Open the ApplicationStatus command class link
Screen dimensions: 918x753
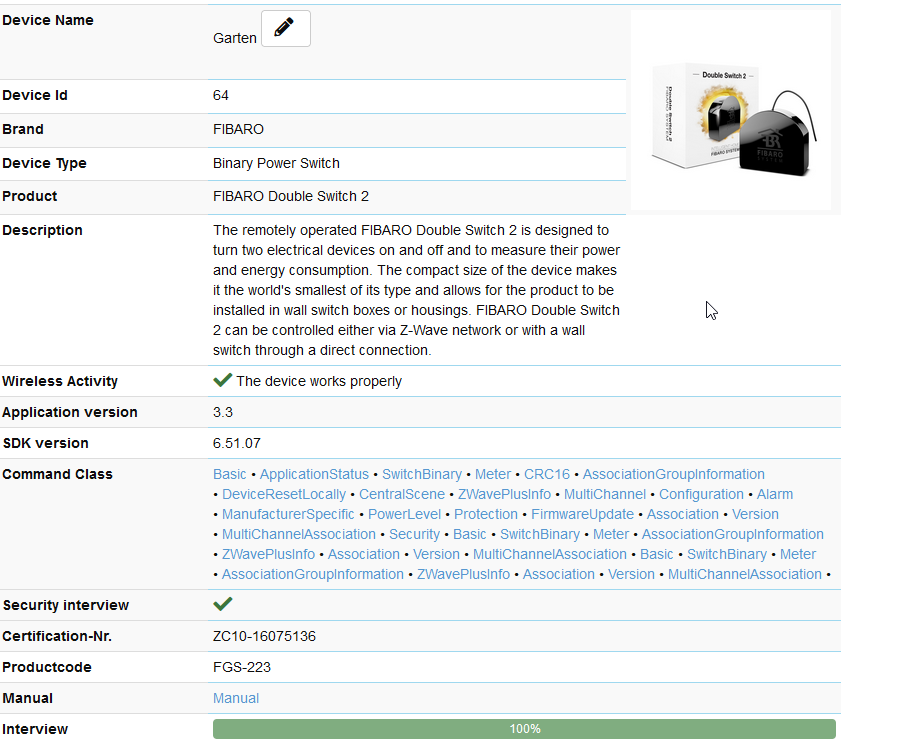(314, 474)
